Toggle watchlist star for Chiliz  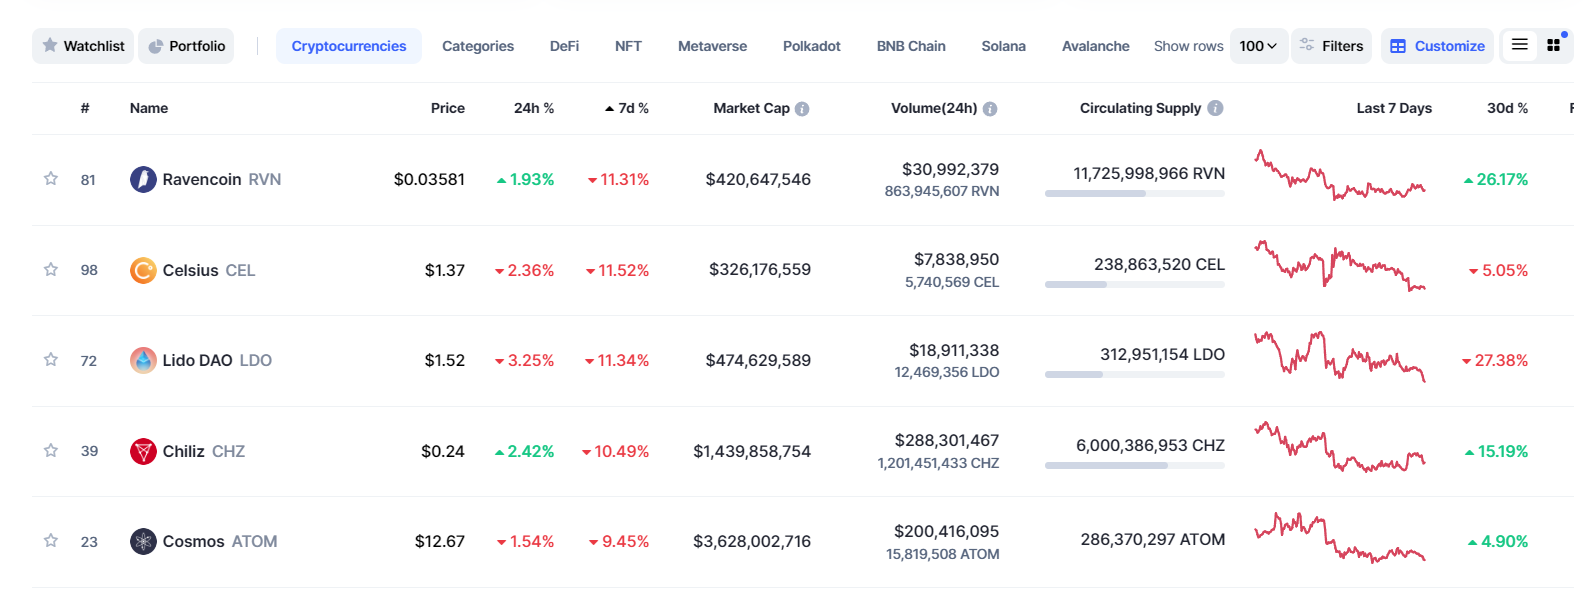(51, 450)
